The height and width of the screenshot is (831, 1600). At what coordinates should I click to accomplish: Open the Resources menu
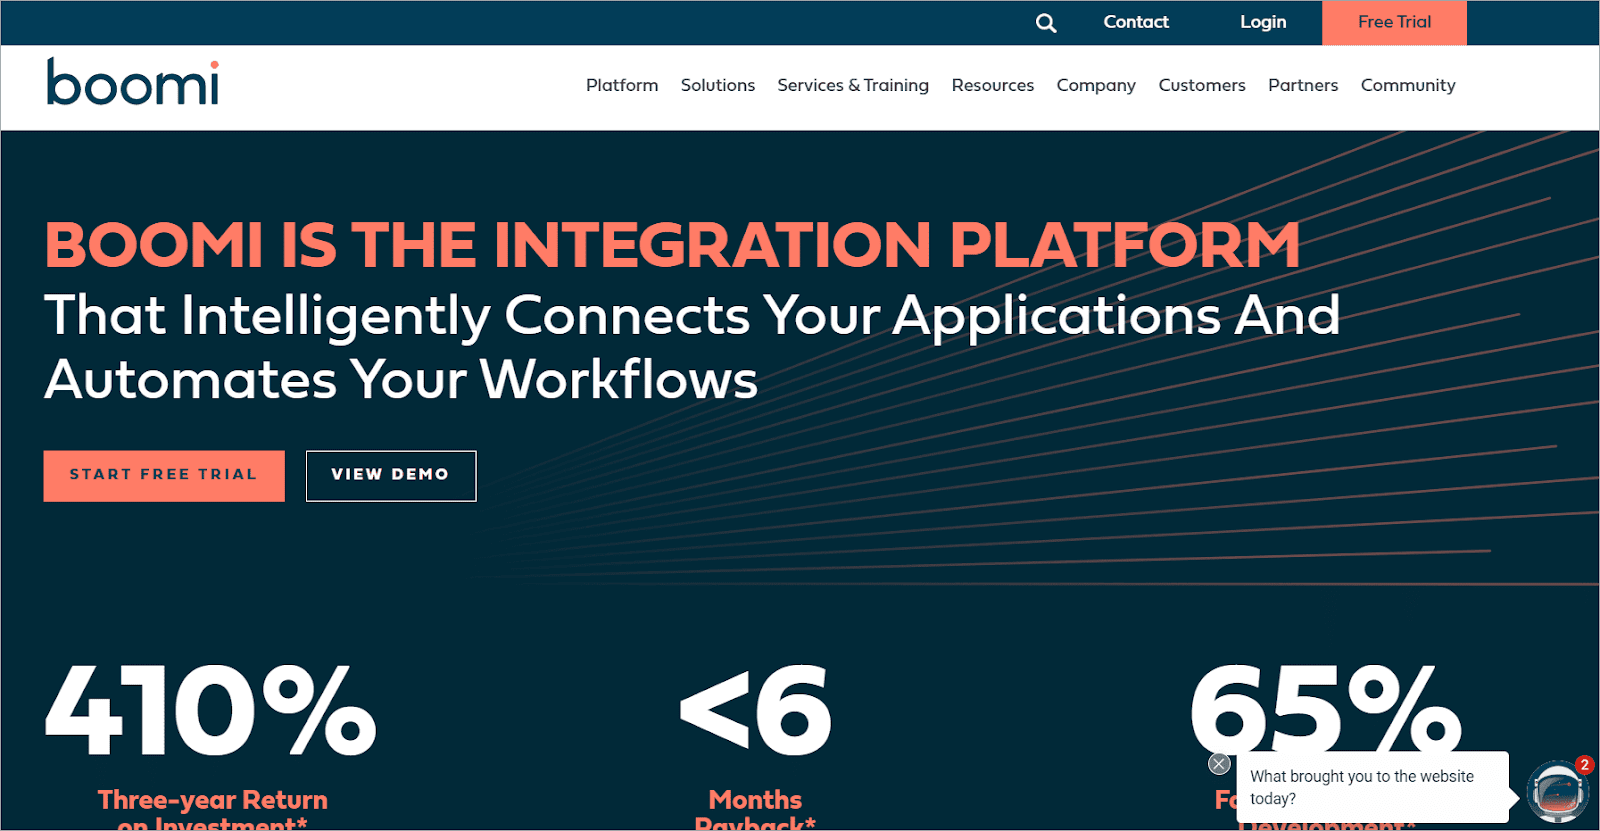tap(993, 85)
